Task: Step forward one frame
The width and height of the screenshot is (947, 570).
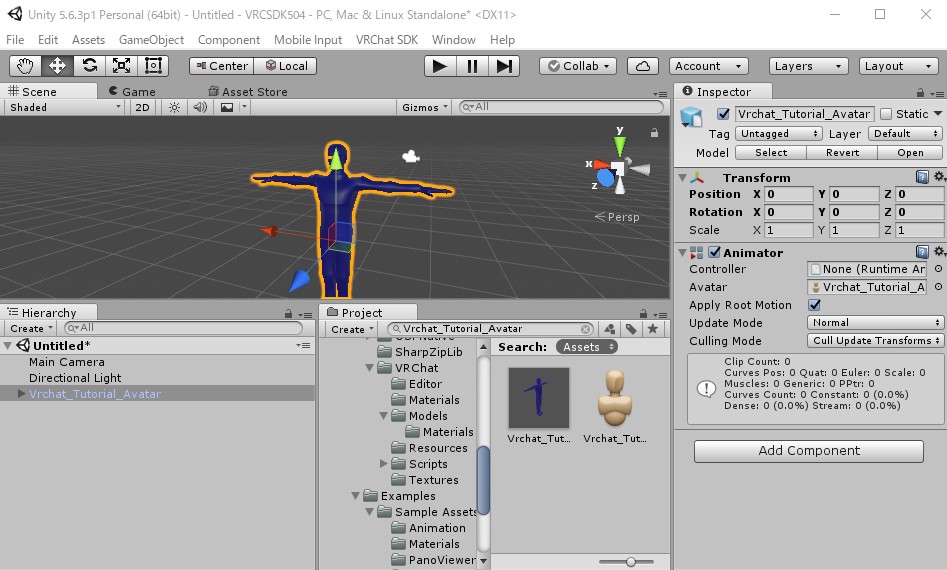Action: click(504, 66)
